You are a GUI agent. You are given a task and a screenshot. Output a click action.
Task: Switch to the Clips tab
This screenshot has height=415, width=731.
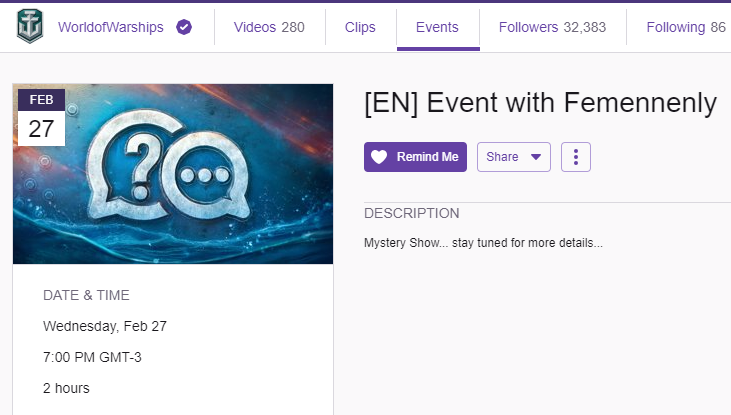[x=360, y=27]
